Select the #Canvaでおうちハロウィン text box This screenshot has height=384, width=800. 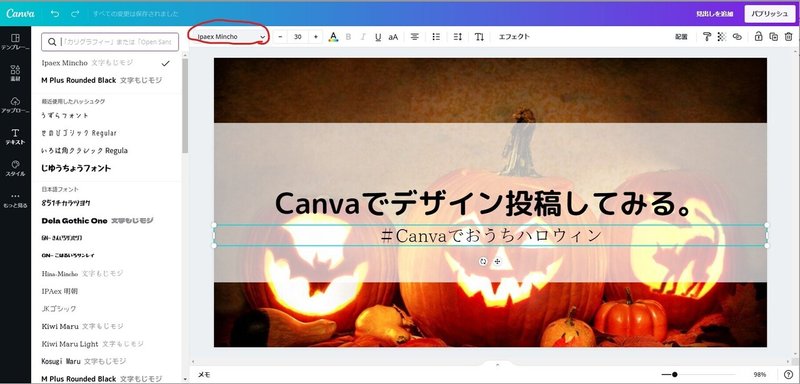[x=490, y=235]
